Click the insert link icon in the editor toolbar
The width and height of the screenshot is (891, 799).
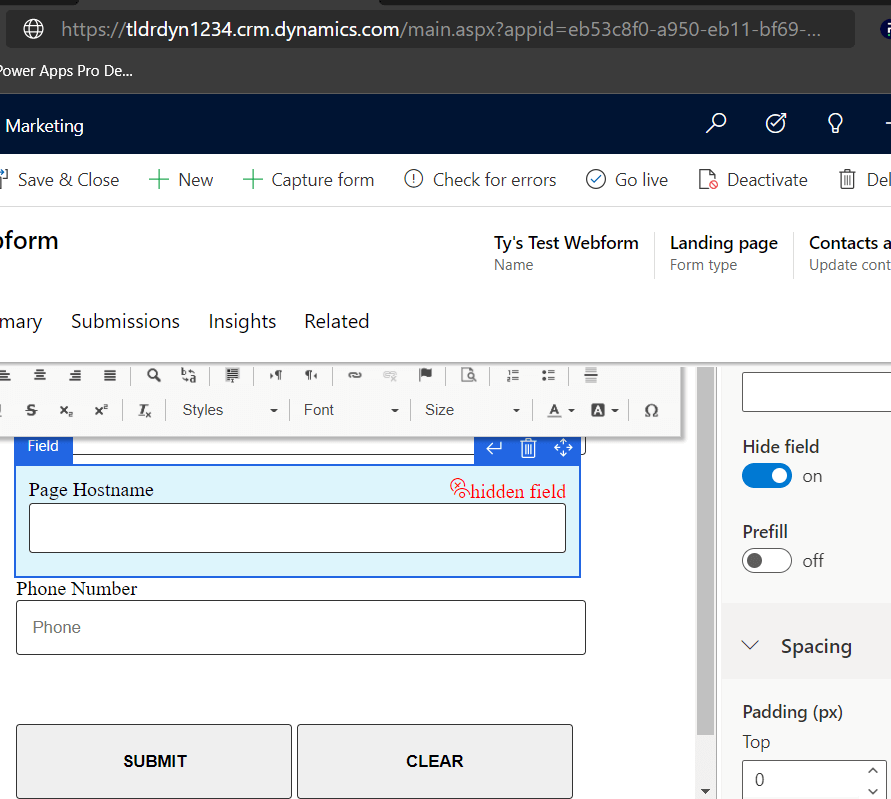point(354,375)
